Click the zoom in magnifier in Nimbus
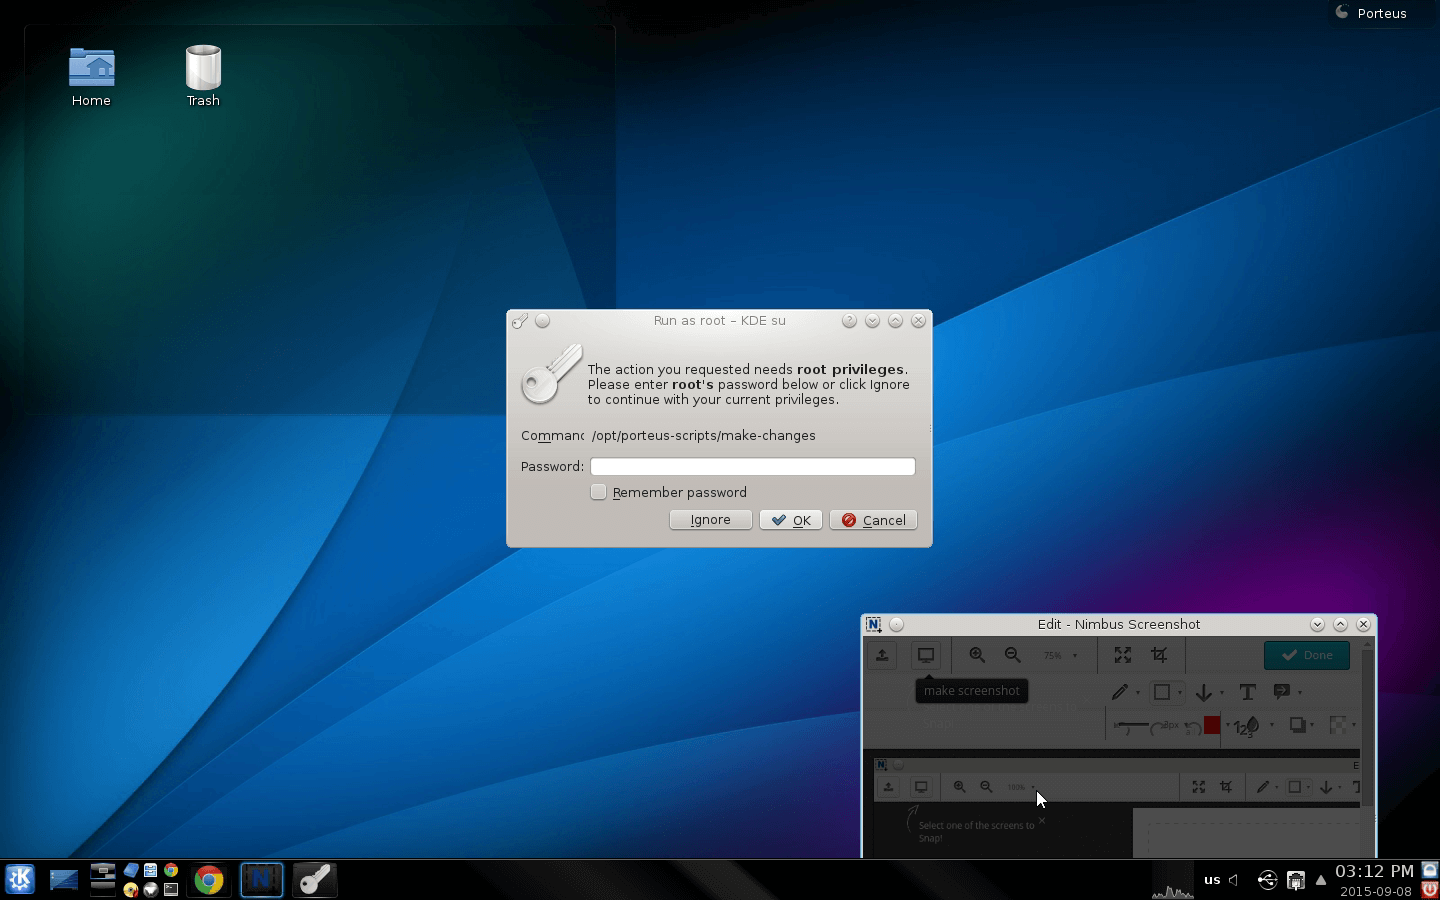 977,655
